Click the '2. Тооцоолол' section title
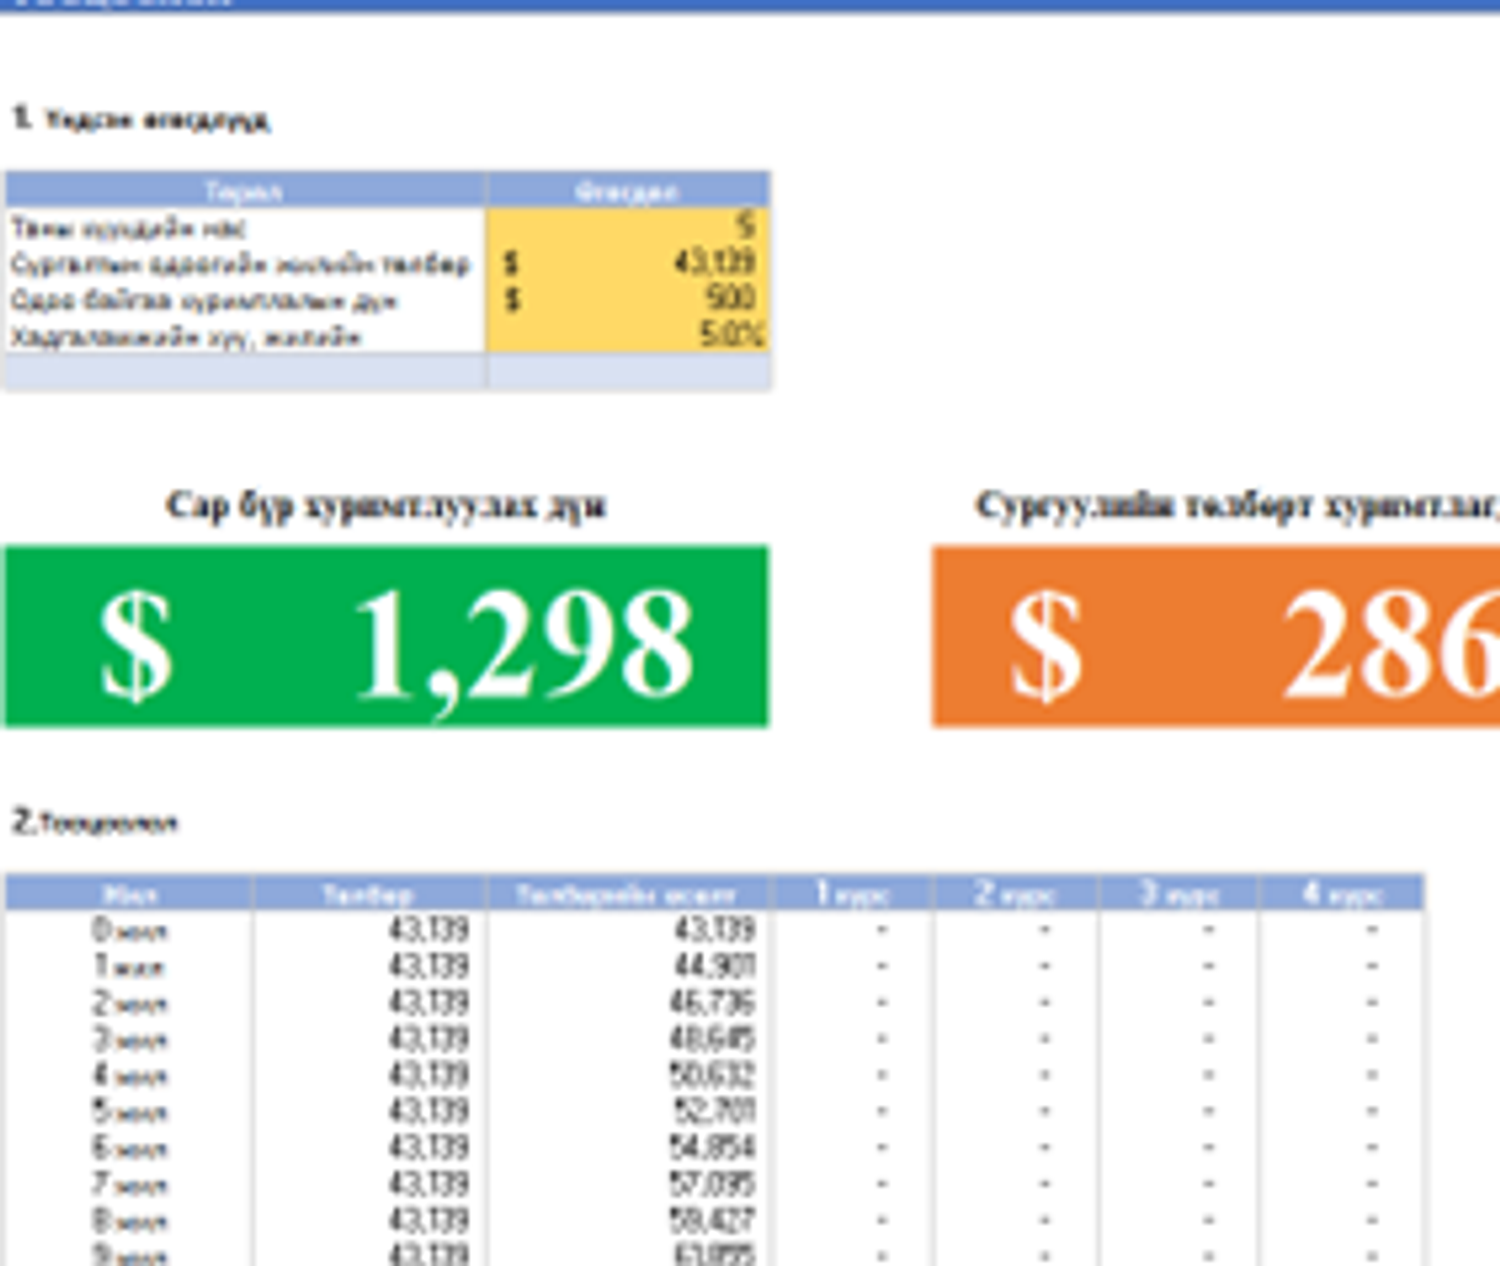 pyautogui.click(x=95, y=823)
